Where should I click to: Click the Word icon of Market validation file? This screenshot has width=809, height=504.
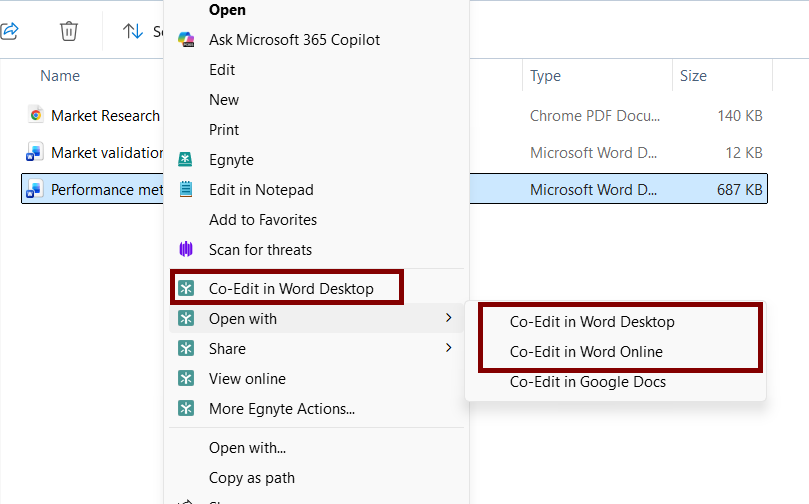35,152
